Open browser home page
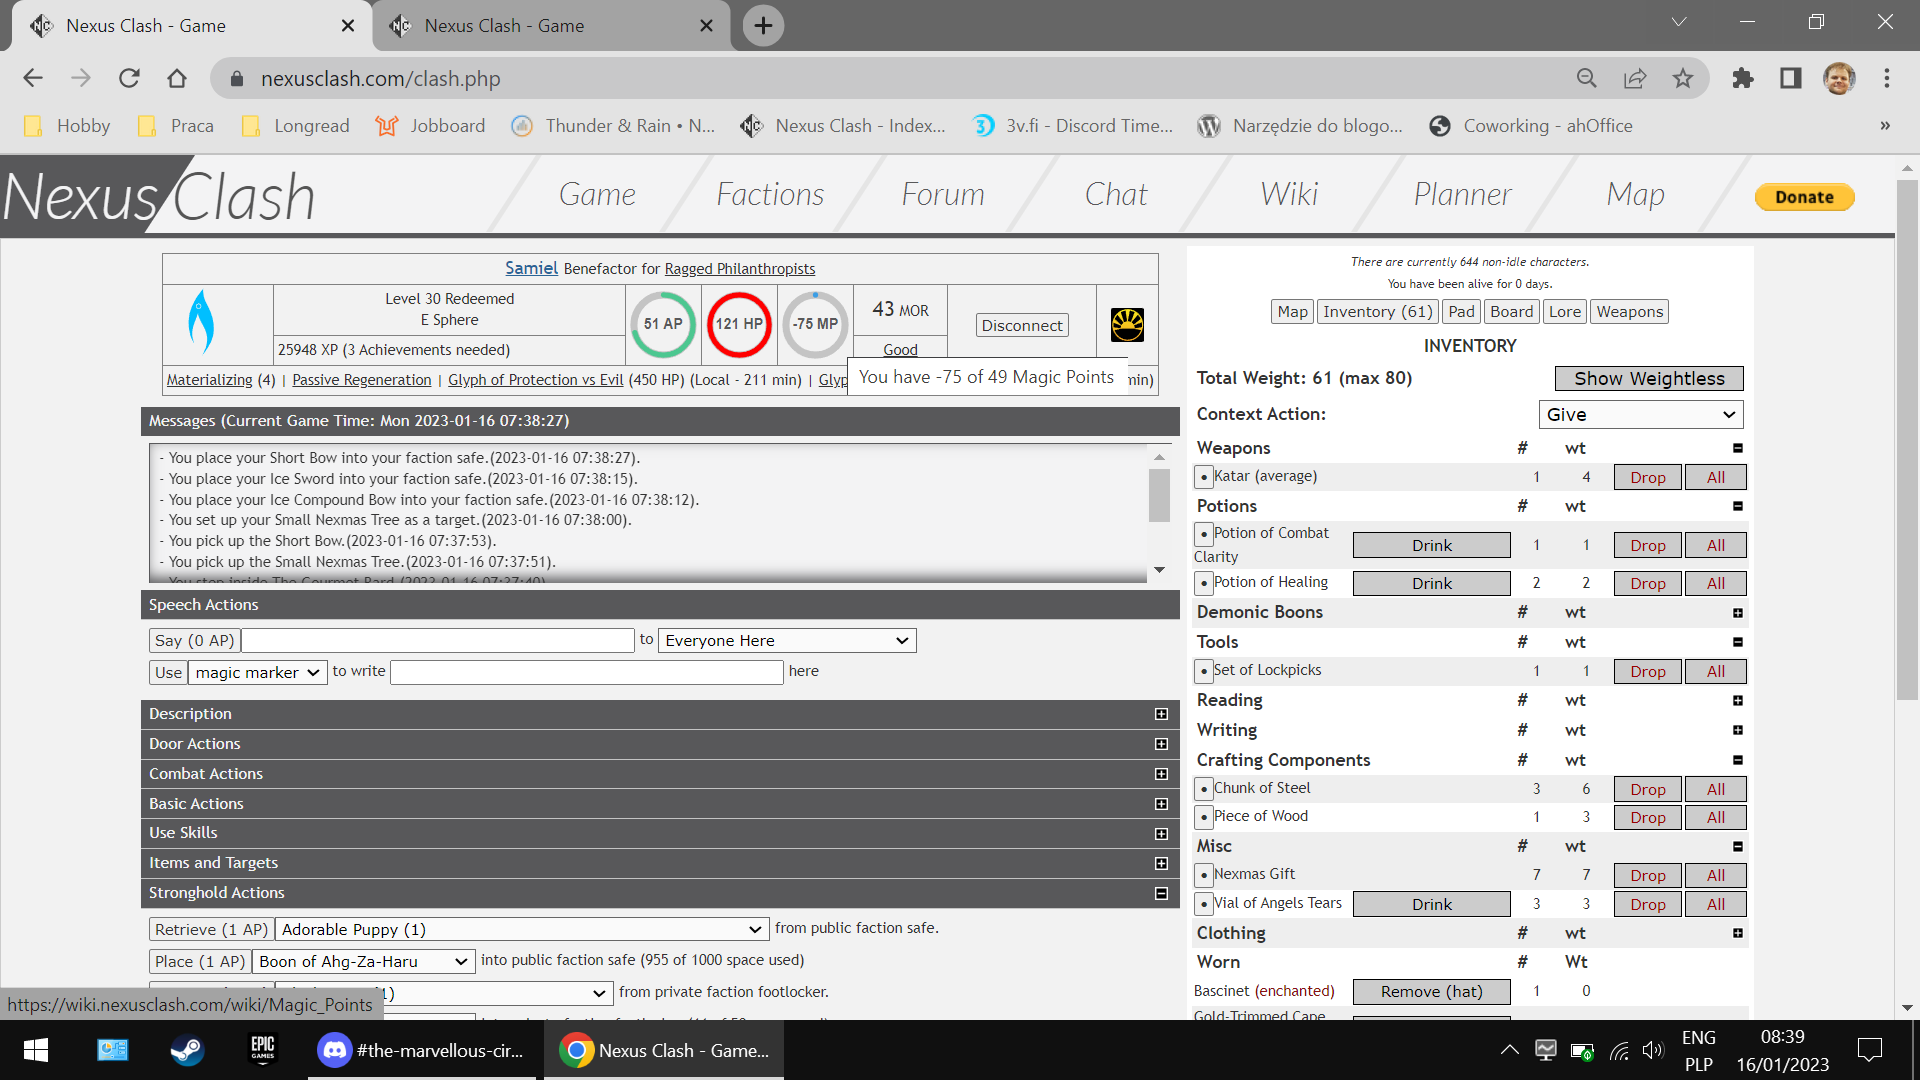The height and width of the screenshot is (1080, 1920). (x=177, y=78)
